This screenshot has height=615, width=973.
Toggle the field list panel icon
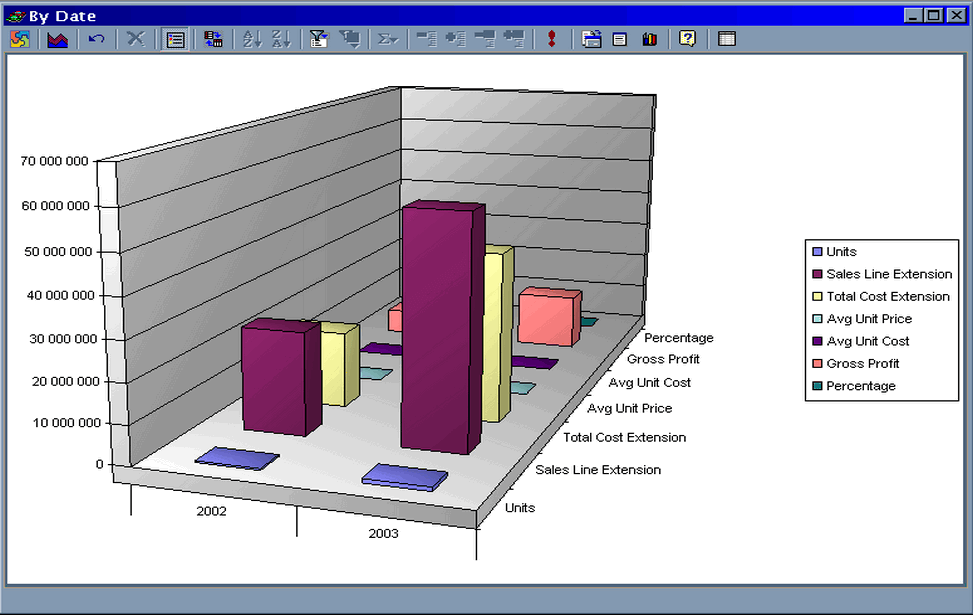(726, 38)
